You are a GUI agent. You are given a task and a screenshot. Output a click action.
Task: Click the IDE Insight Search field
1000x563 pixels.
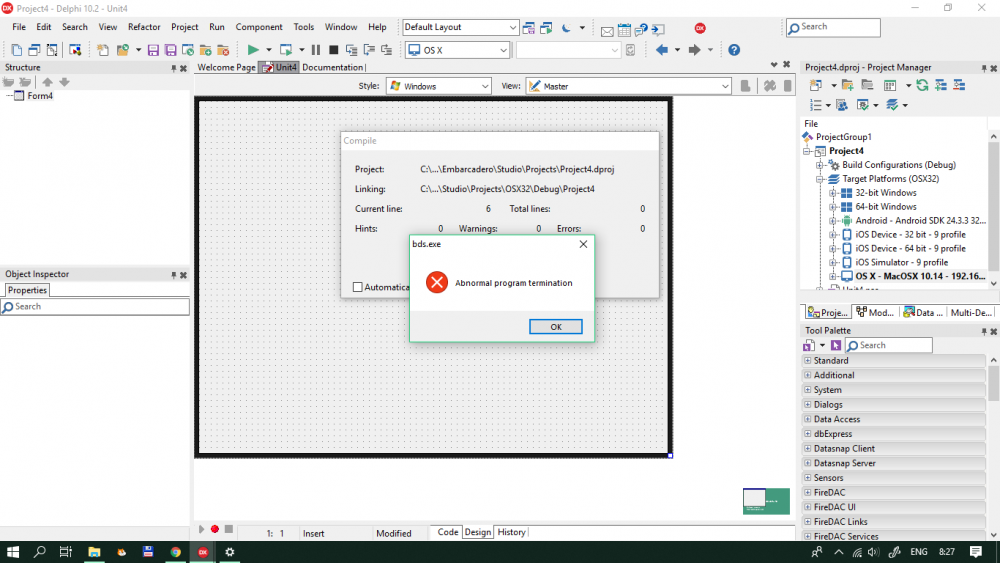pos(834,27)
